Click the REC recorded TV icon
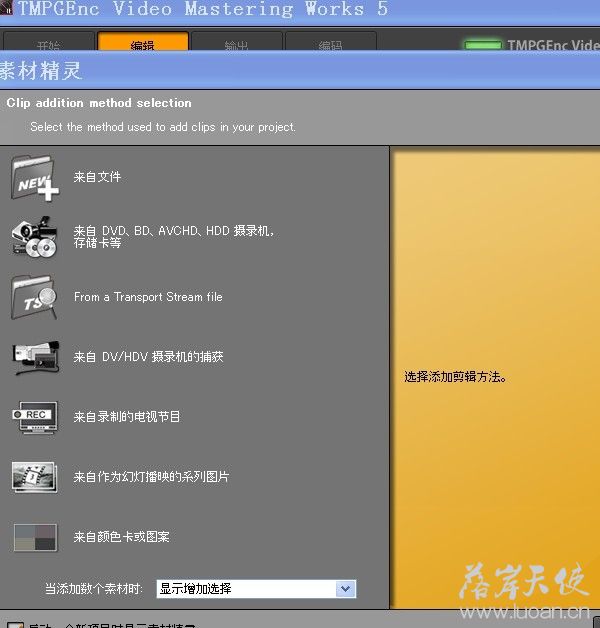Screen dimensions: 600x628 pos(35,417)
